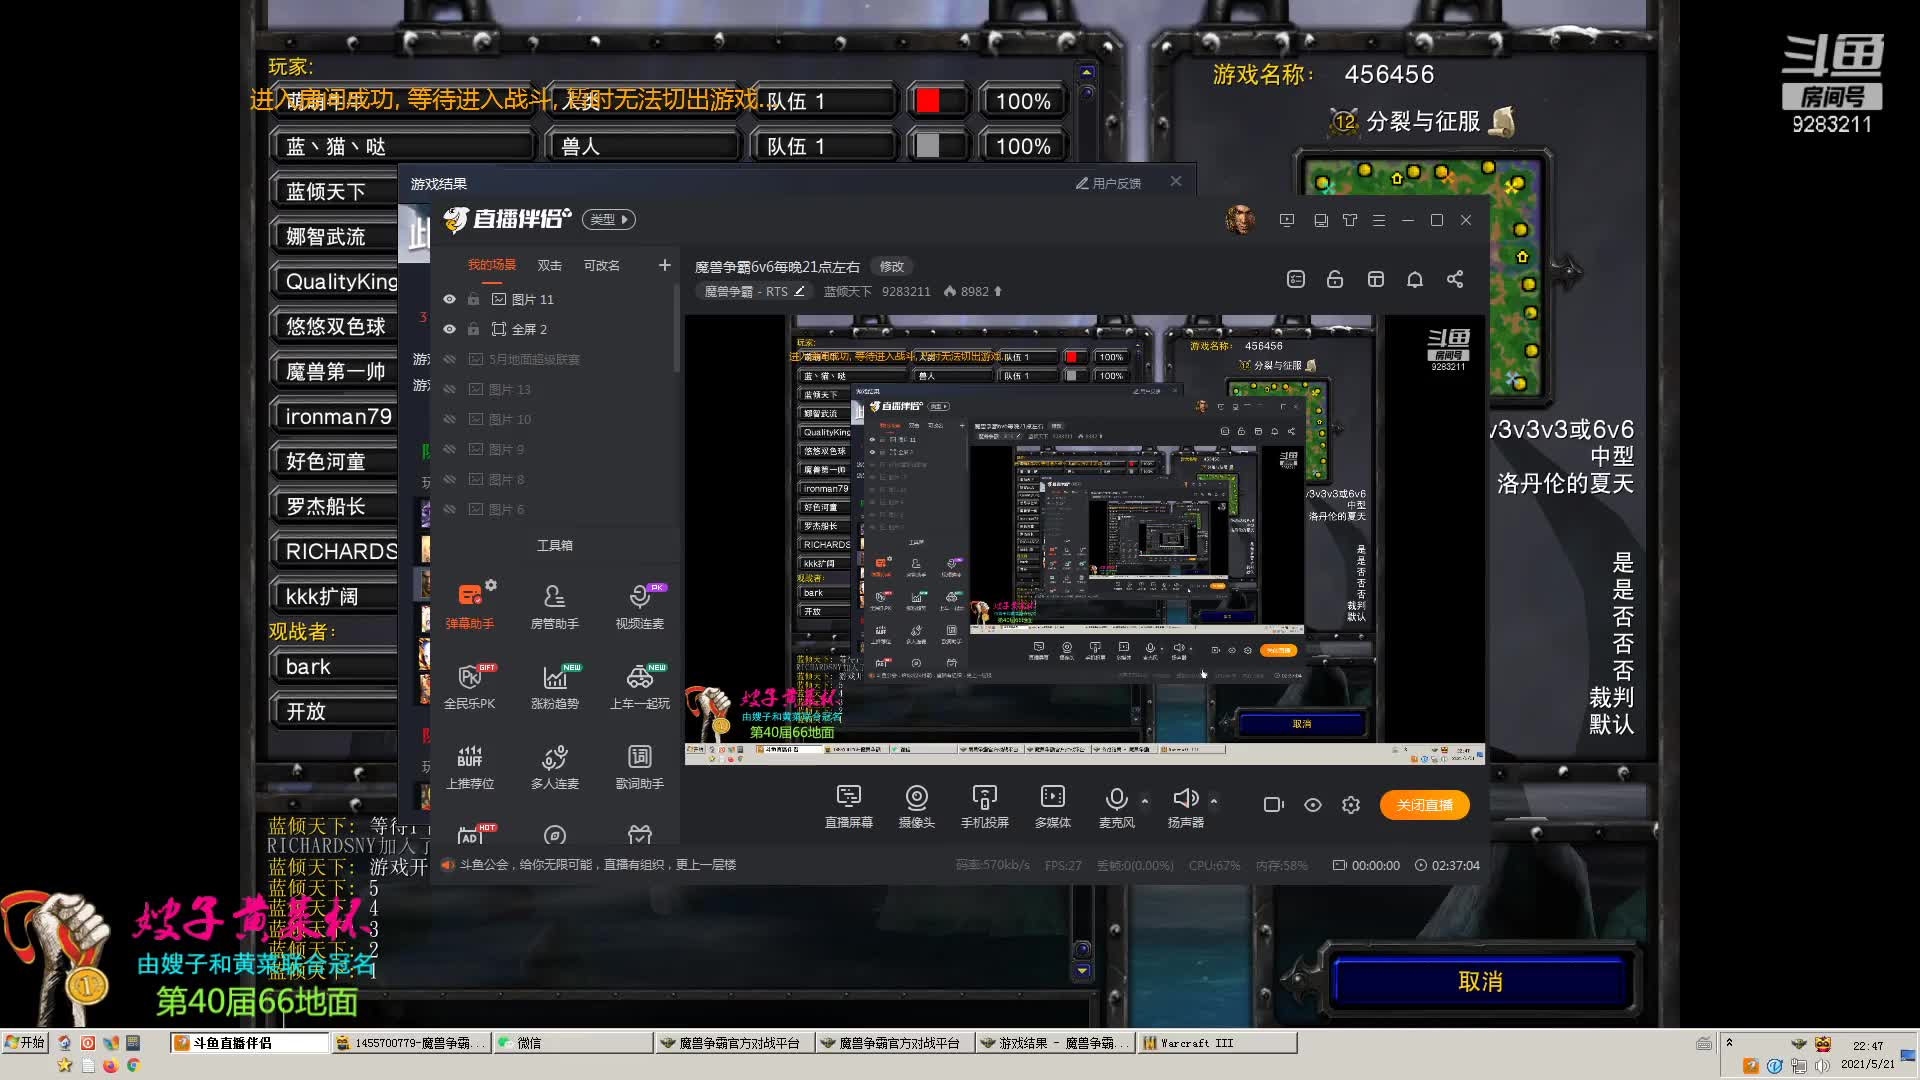1920x1080 pixels.
Task: Expand the microphone volume arrow
Action: pos(1145,801)
